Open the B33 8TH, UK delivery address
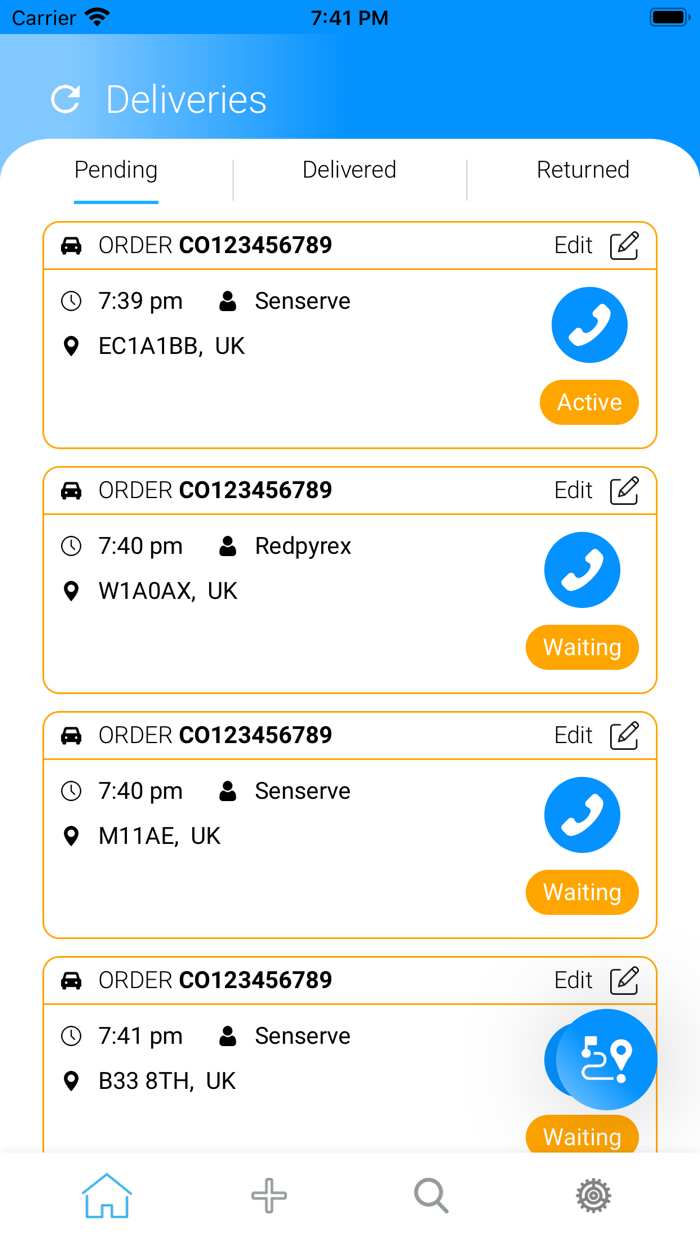The image size is (700, 1244). click(166, 1081)
